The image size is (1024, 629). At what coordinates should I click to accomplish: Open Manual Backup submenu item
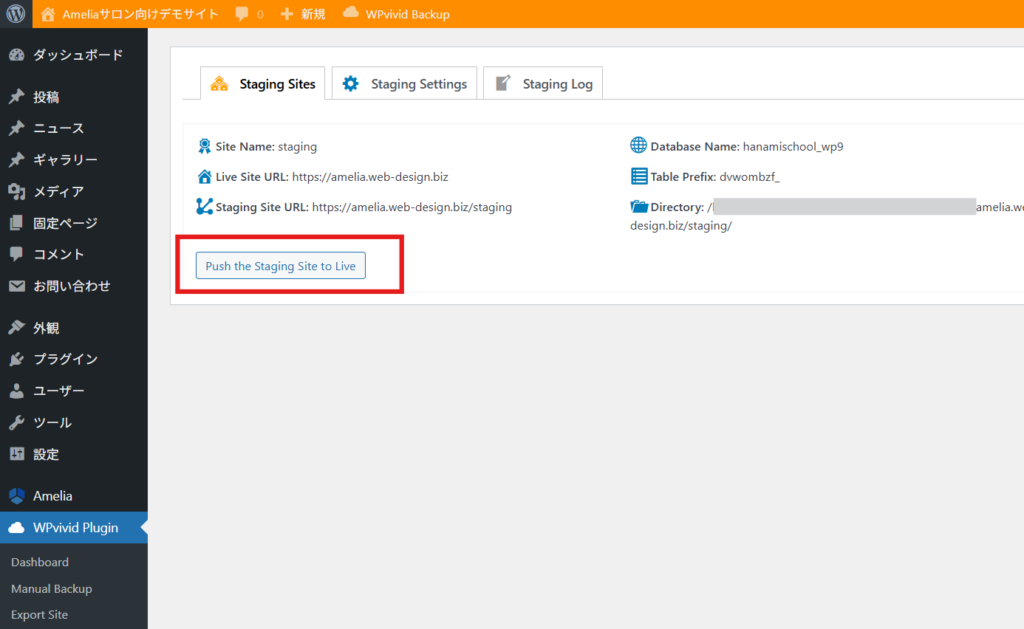click(51, 589)
